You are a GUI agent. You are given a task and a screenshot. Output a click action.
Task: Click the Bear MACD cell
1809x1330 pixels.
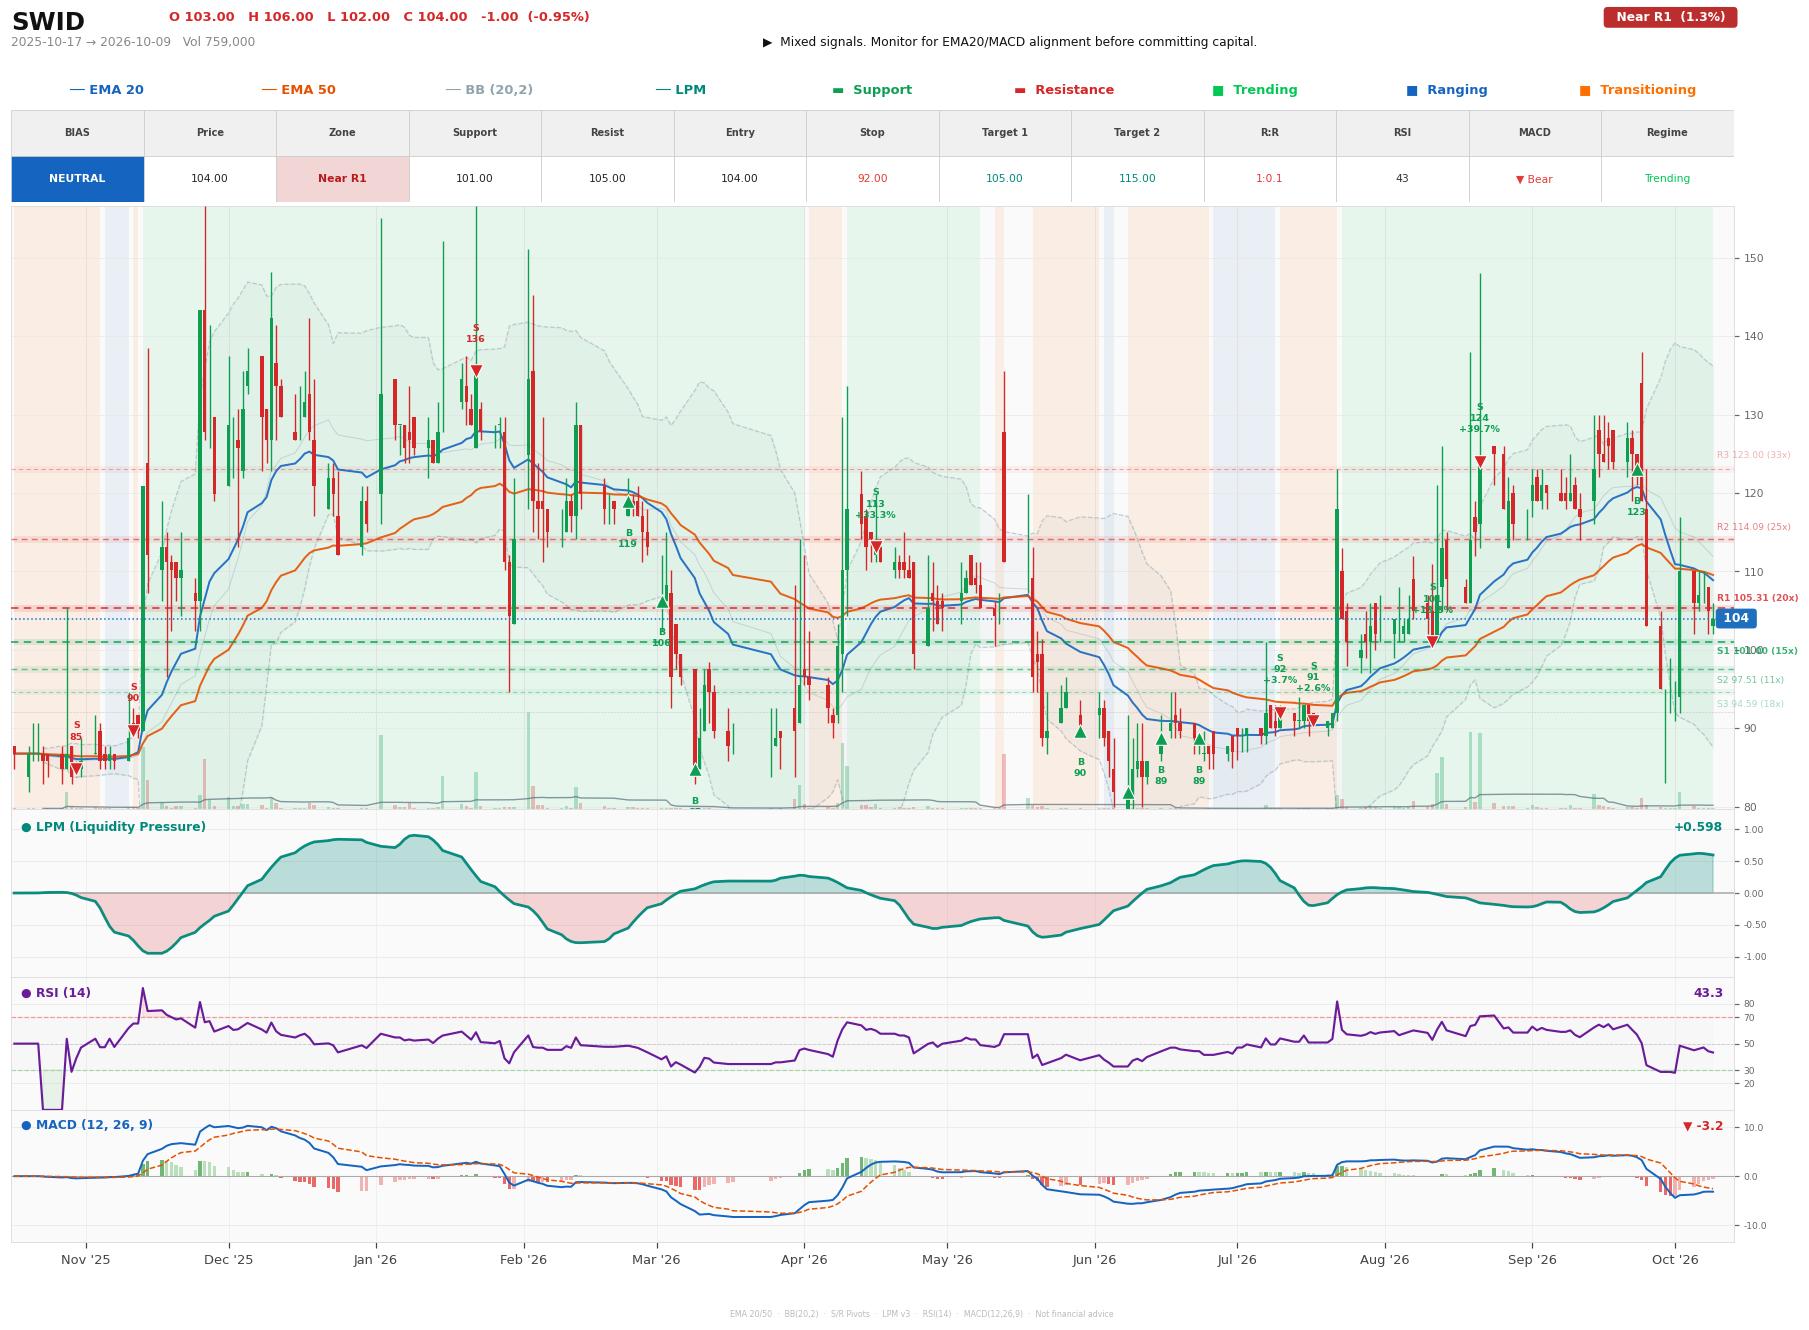1534,179
